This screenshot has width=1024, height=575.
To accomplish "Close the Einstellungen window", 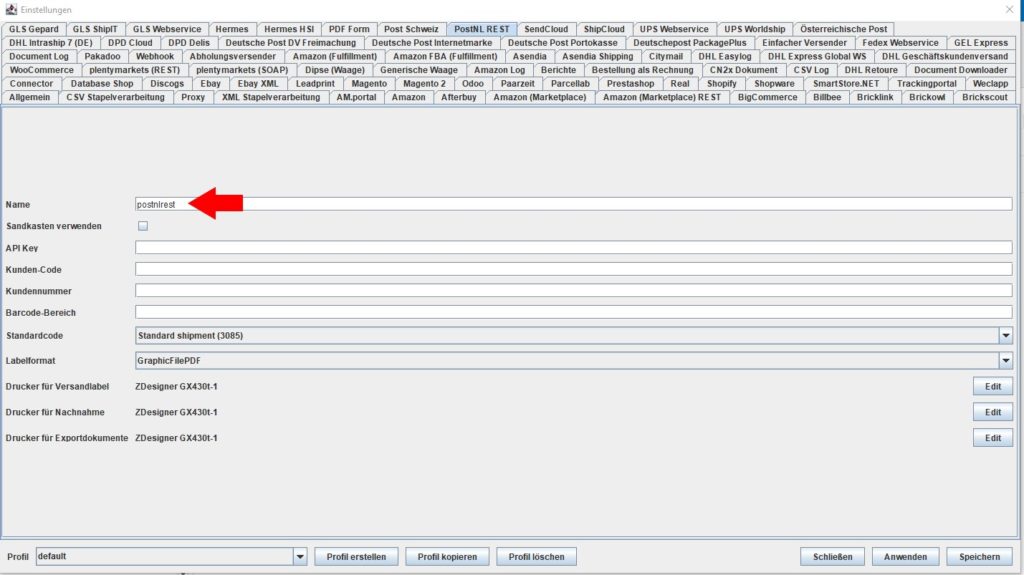I will [1009, 9].
